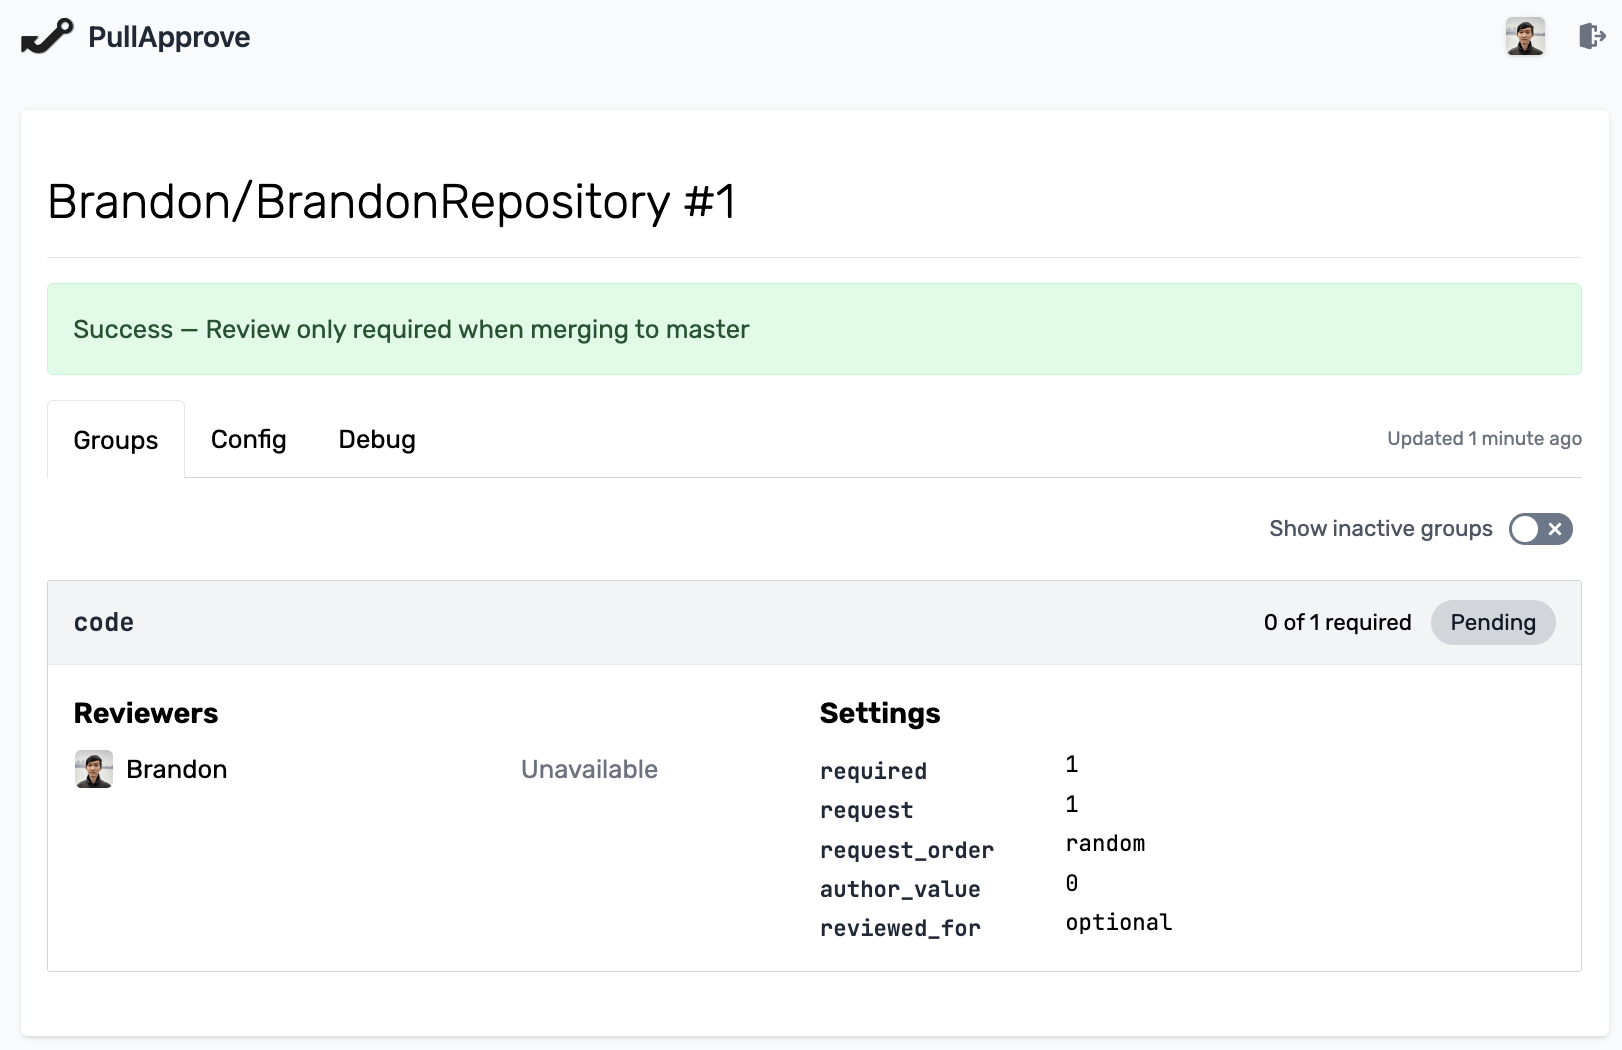Viewport: 1622px width, 1050px height.
Task: Open the Config tab
Action: tap(248, 440)
